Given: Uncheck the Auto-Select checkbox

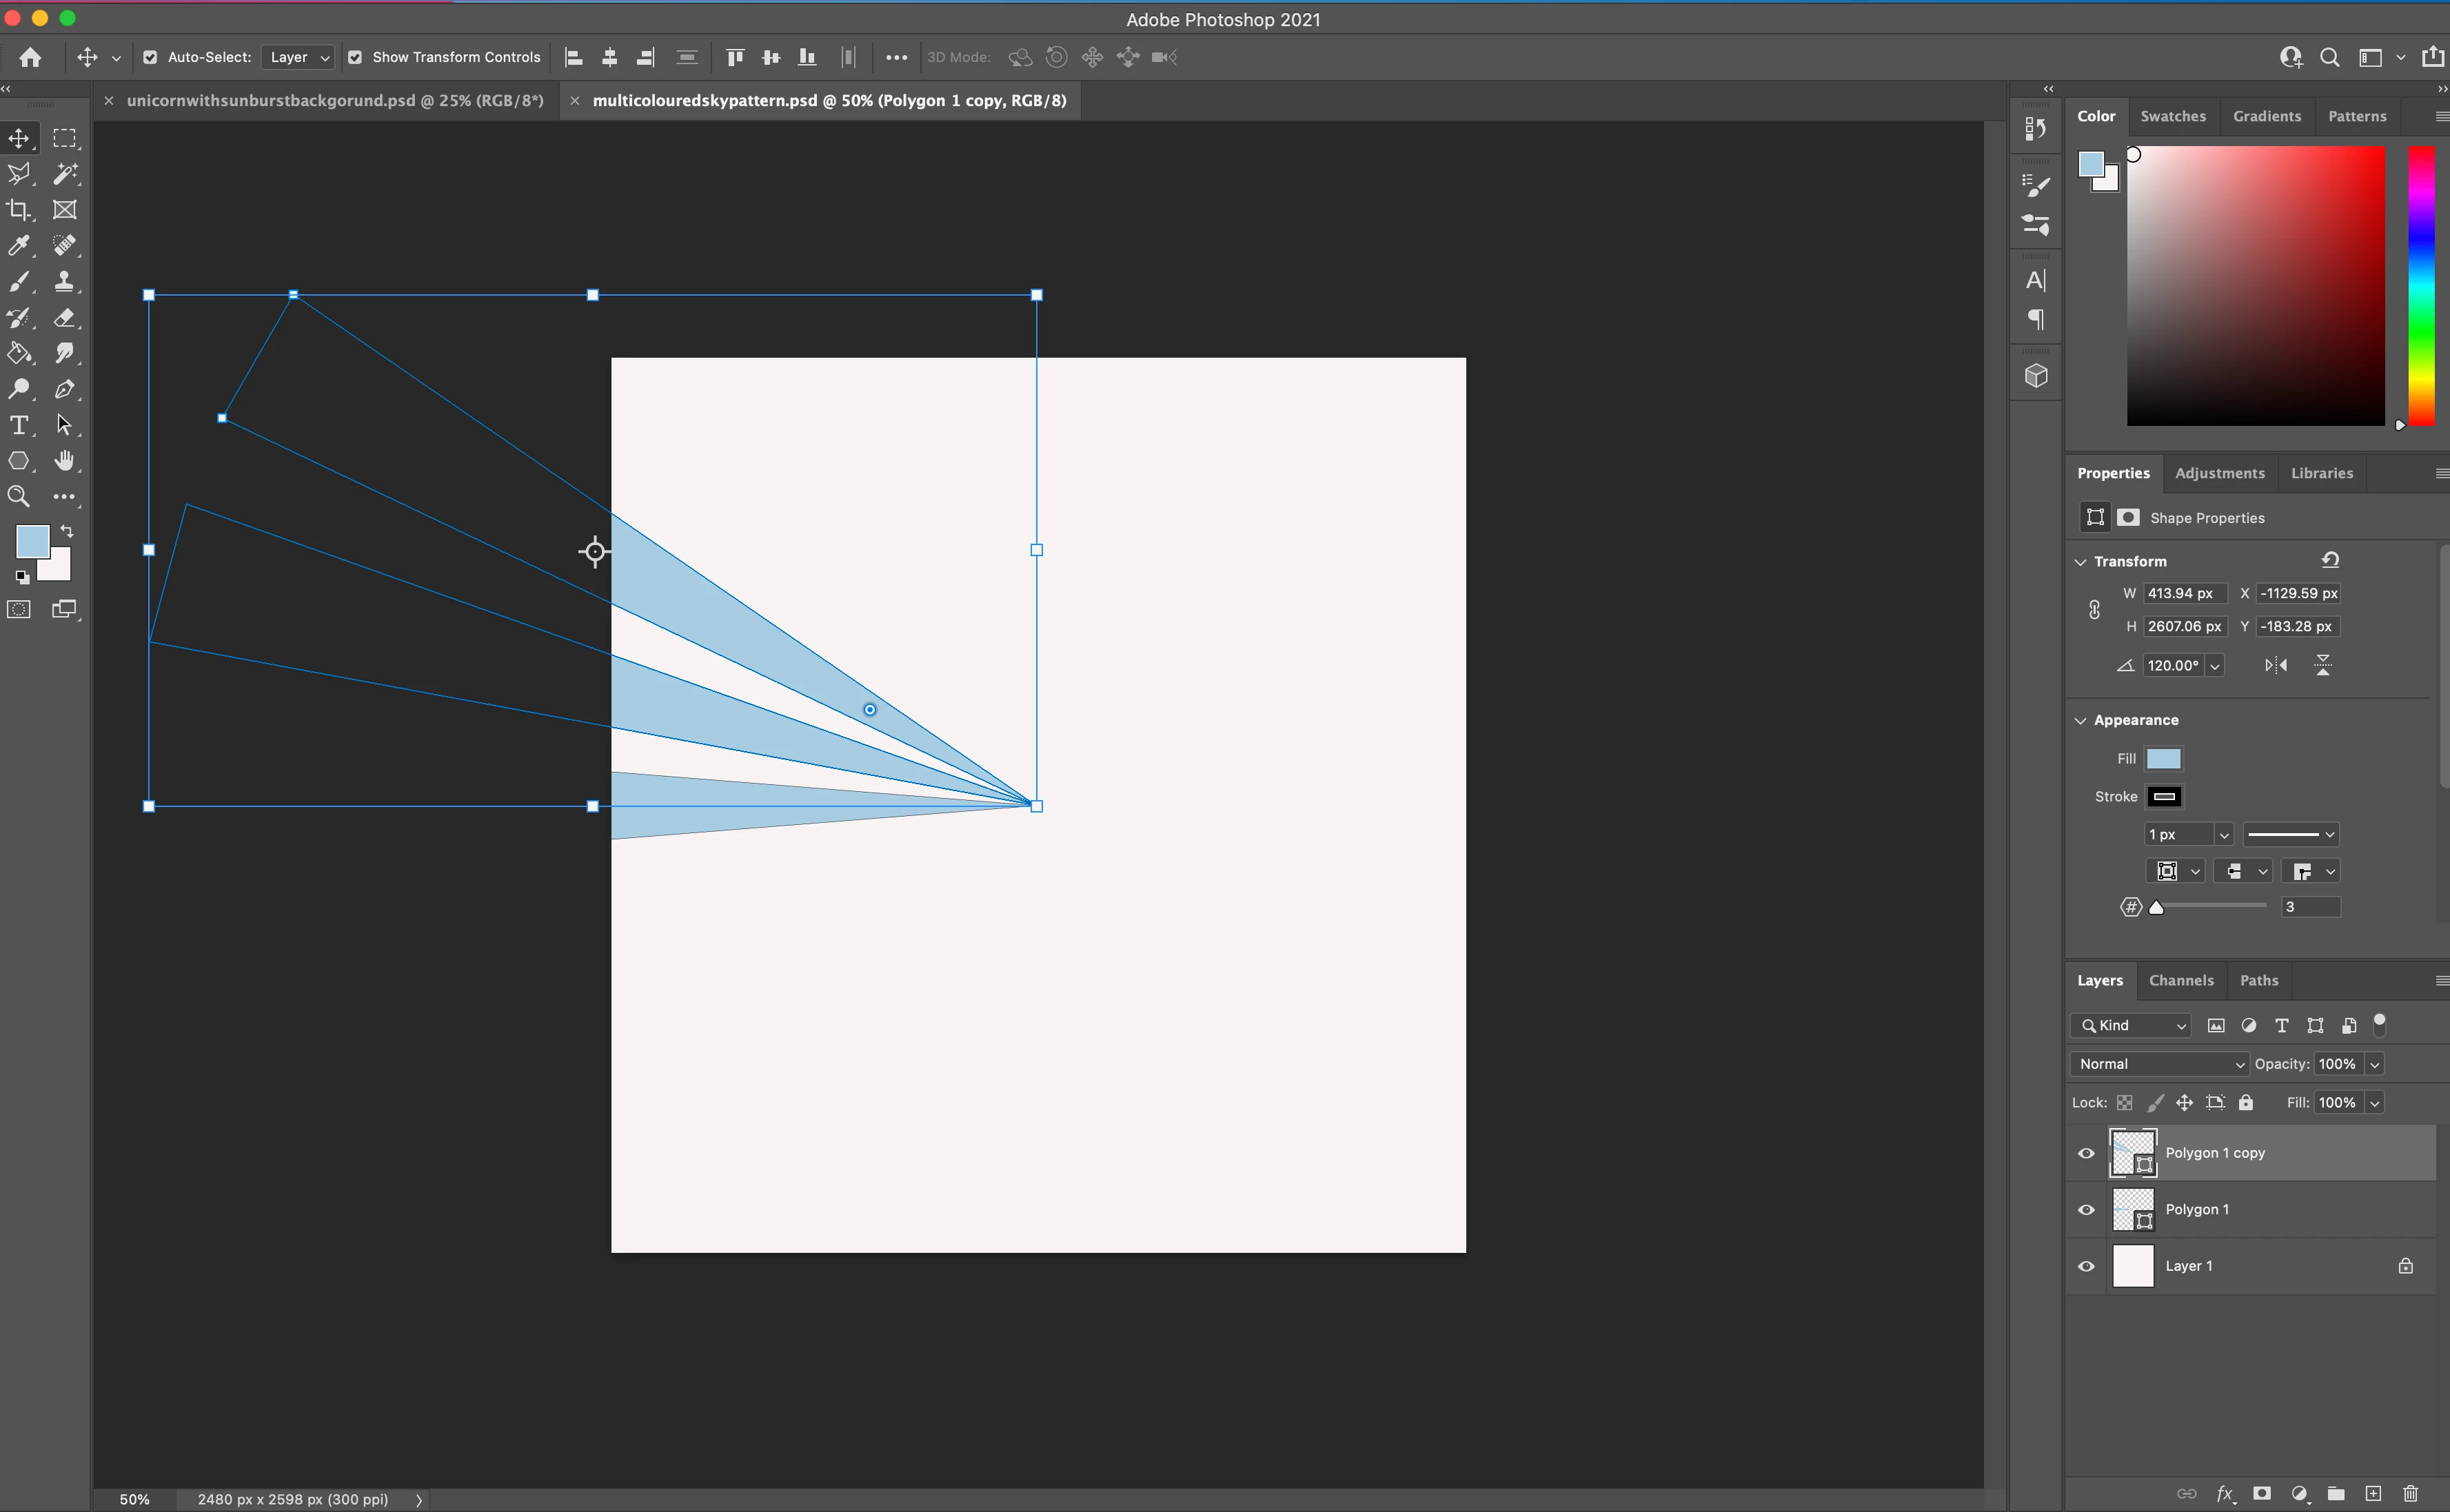Looking at the screenshot, I should (x=150, y=58).
